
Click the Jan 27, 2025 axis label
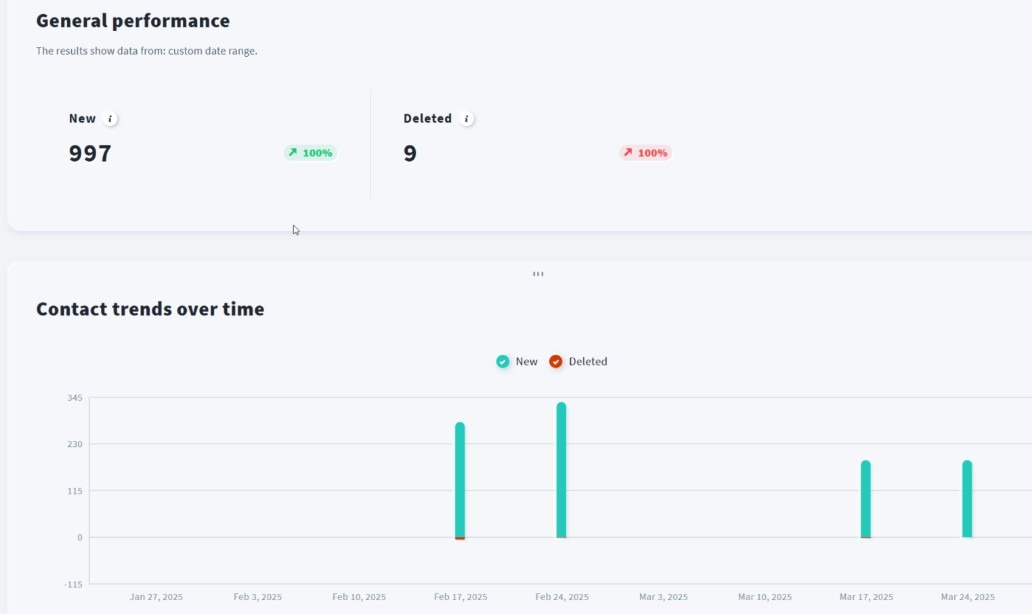[x=156, y=597]
